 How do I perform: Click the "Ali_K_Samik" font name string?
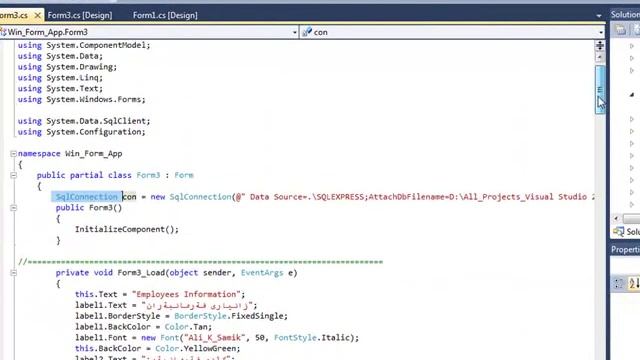[215, 338]
